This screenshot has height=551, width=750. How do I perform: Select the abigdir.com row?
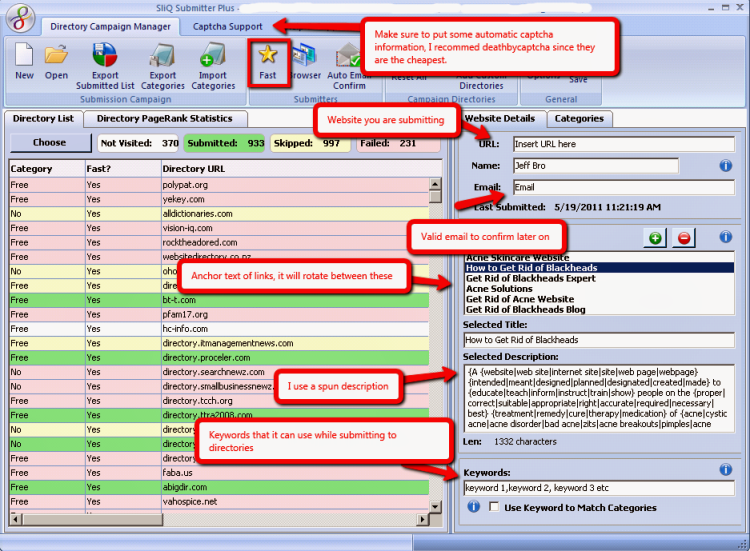tap(219, 487)
